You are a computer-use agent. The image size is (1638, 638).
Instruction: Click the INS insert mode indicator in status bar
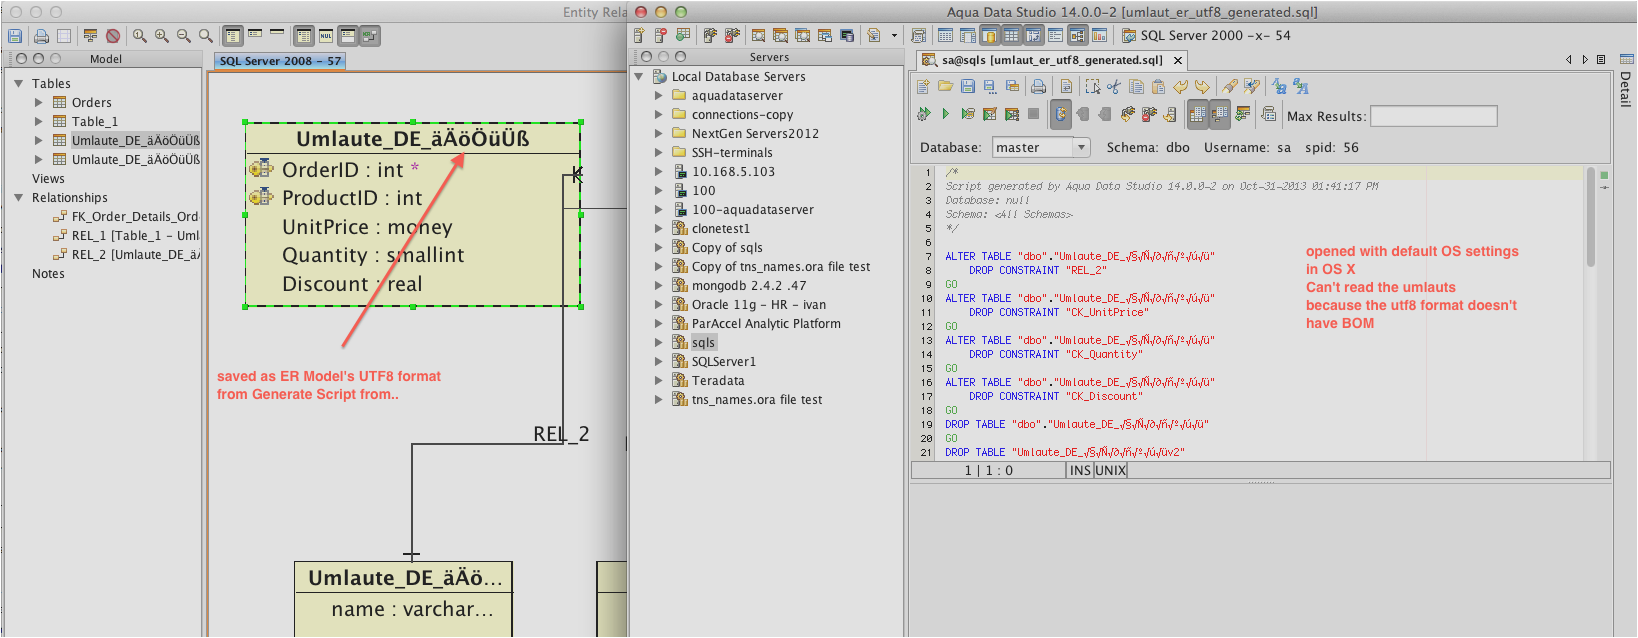[x=1080, y=470]
